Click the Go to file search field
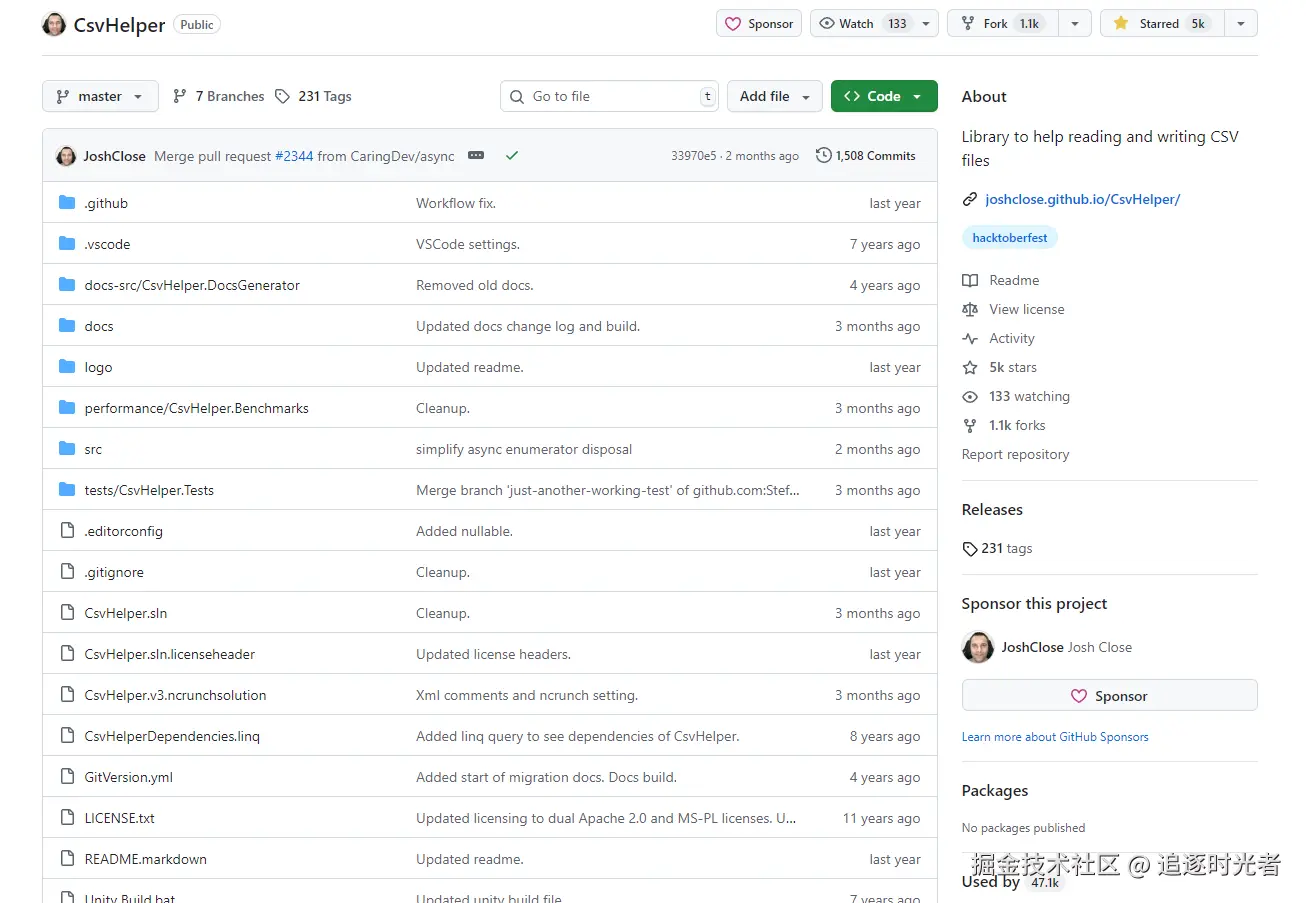1306x903 pixels. click(609, 96)
